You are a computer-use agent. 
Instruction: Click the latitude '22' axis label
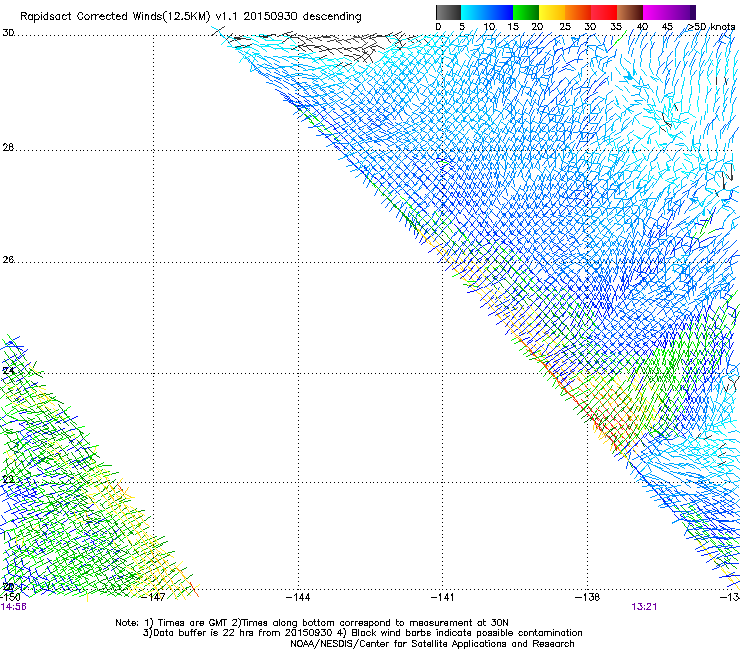pyautogui.click(x=8, y=480)
